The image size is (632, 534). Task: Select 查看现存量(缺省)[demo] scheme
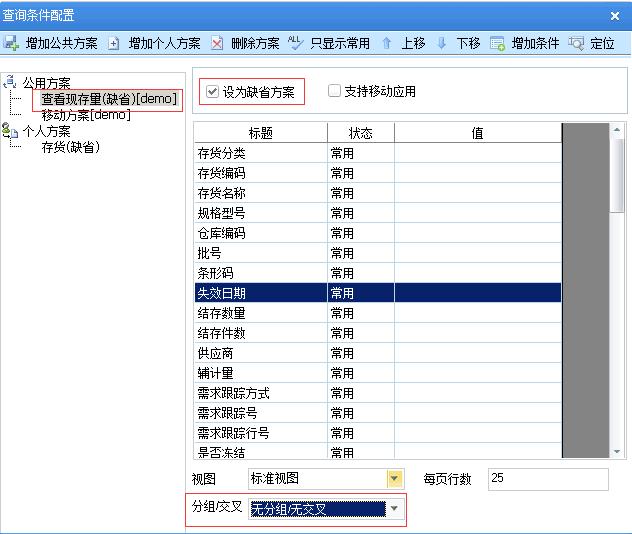109,99
